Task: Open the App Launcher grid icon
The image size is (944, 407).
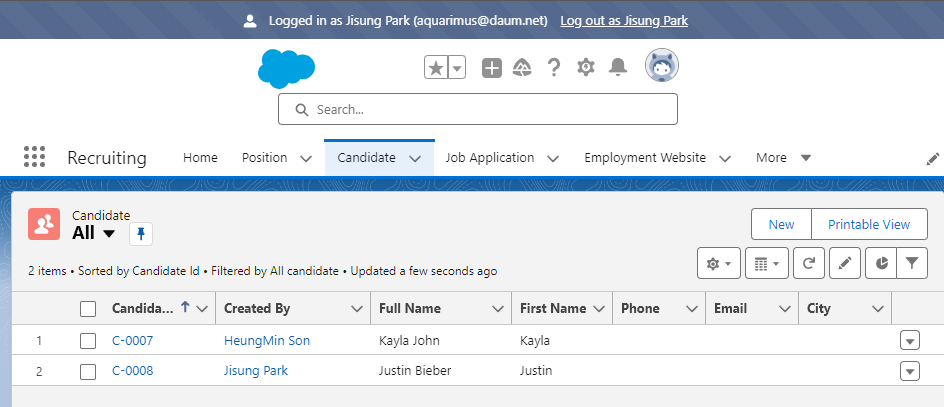Action: point(34,157)
